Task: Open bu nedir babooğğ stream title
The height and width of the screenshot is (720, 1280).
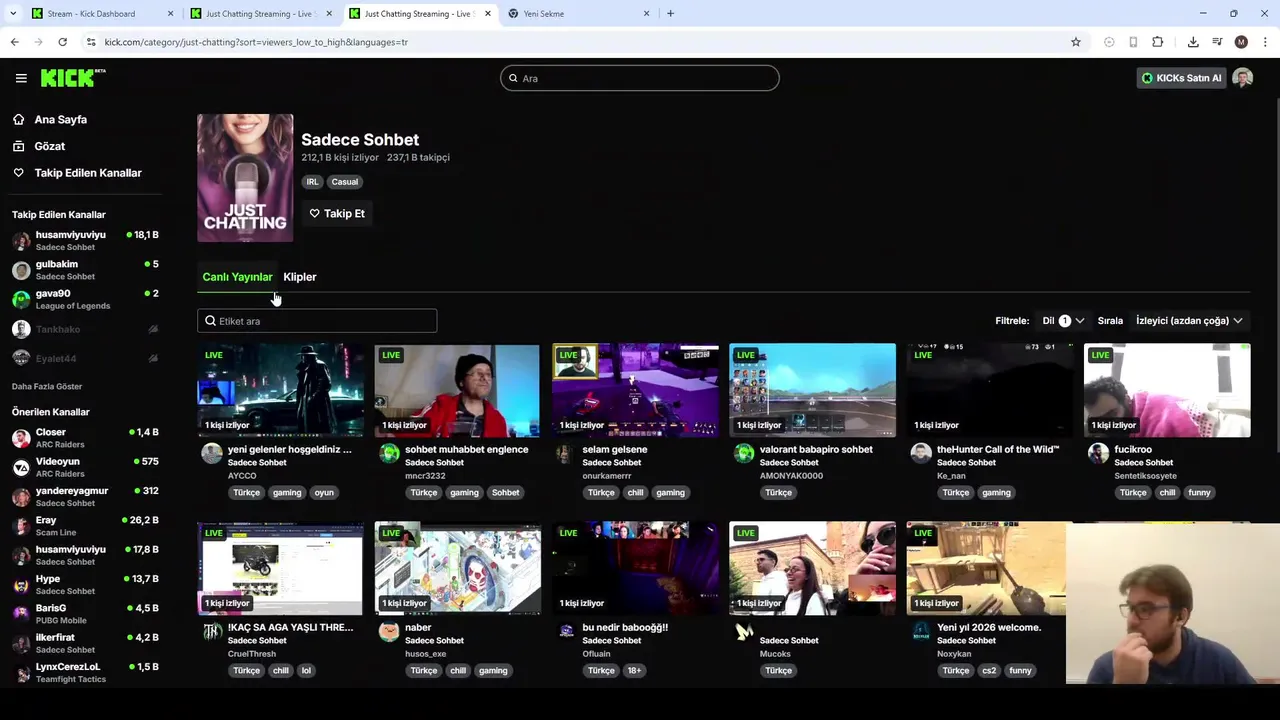Action: point(625,627)
